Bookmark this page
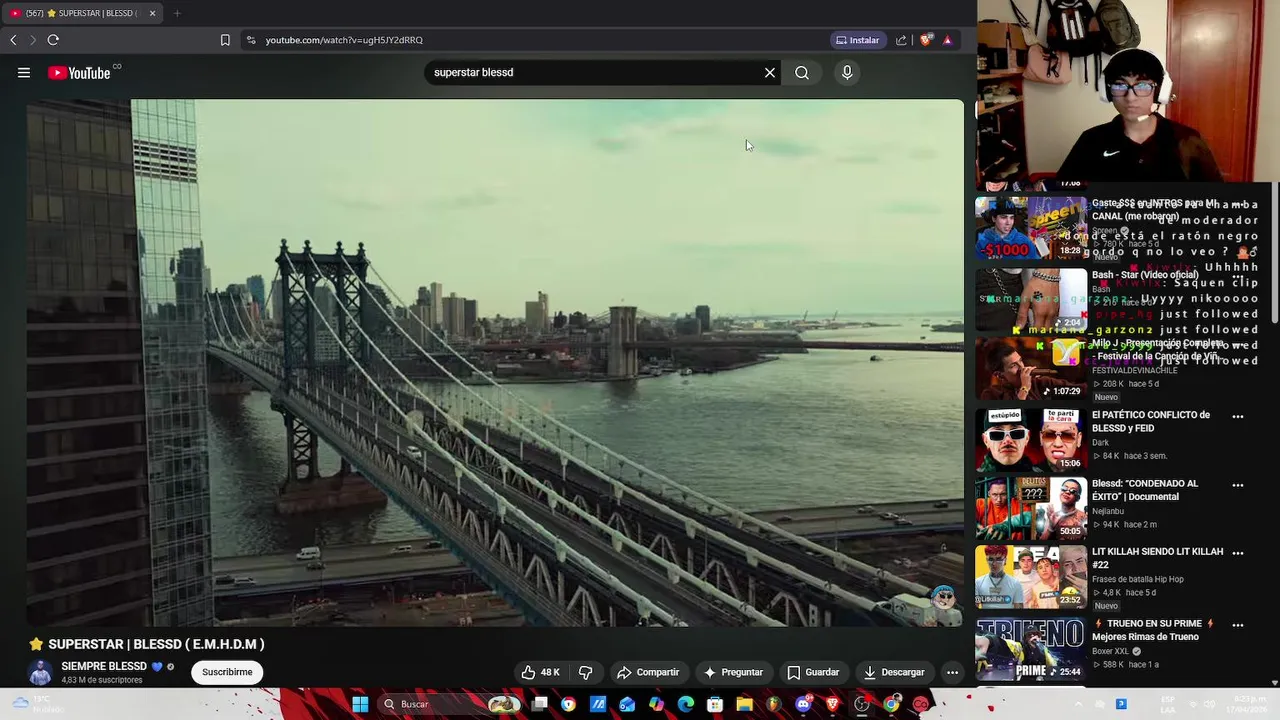This screenshot has width=1280, height=720. 225,40
